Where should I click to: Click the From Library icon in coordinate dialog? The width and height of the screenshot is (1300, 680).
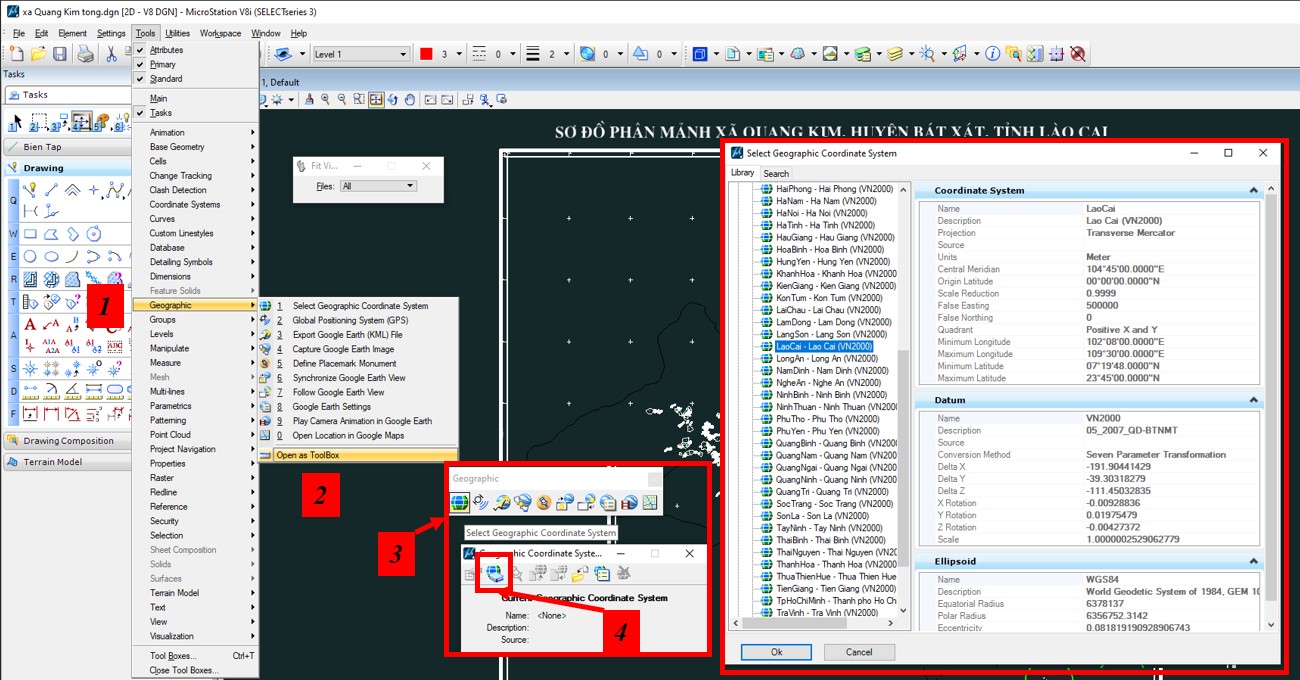(x=494, y=573)
